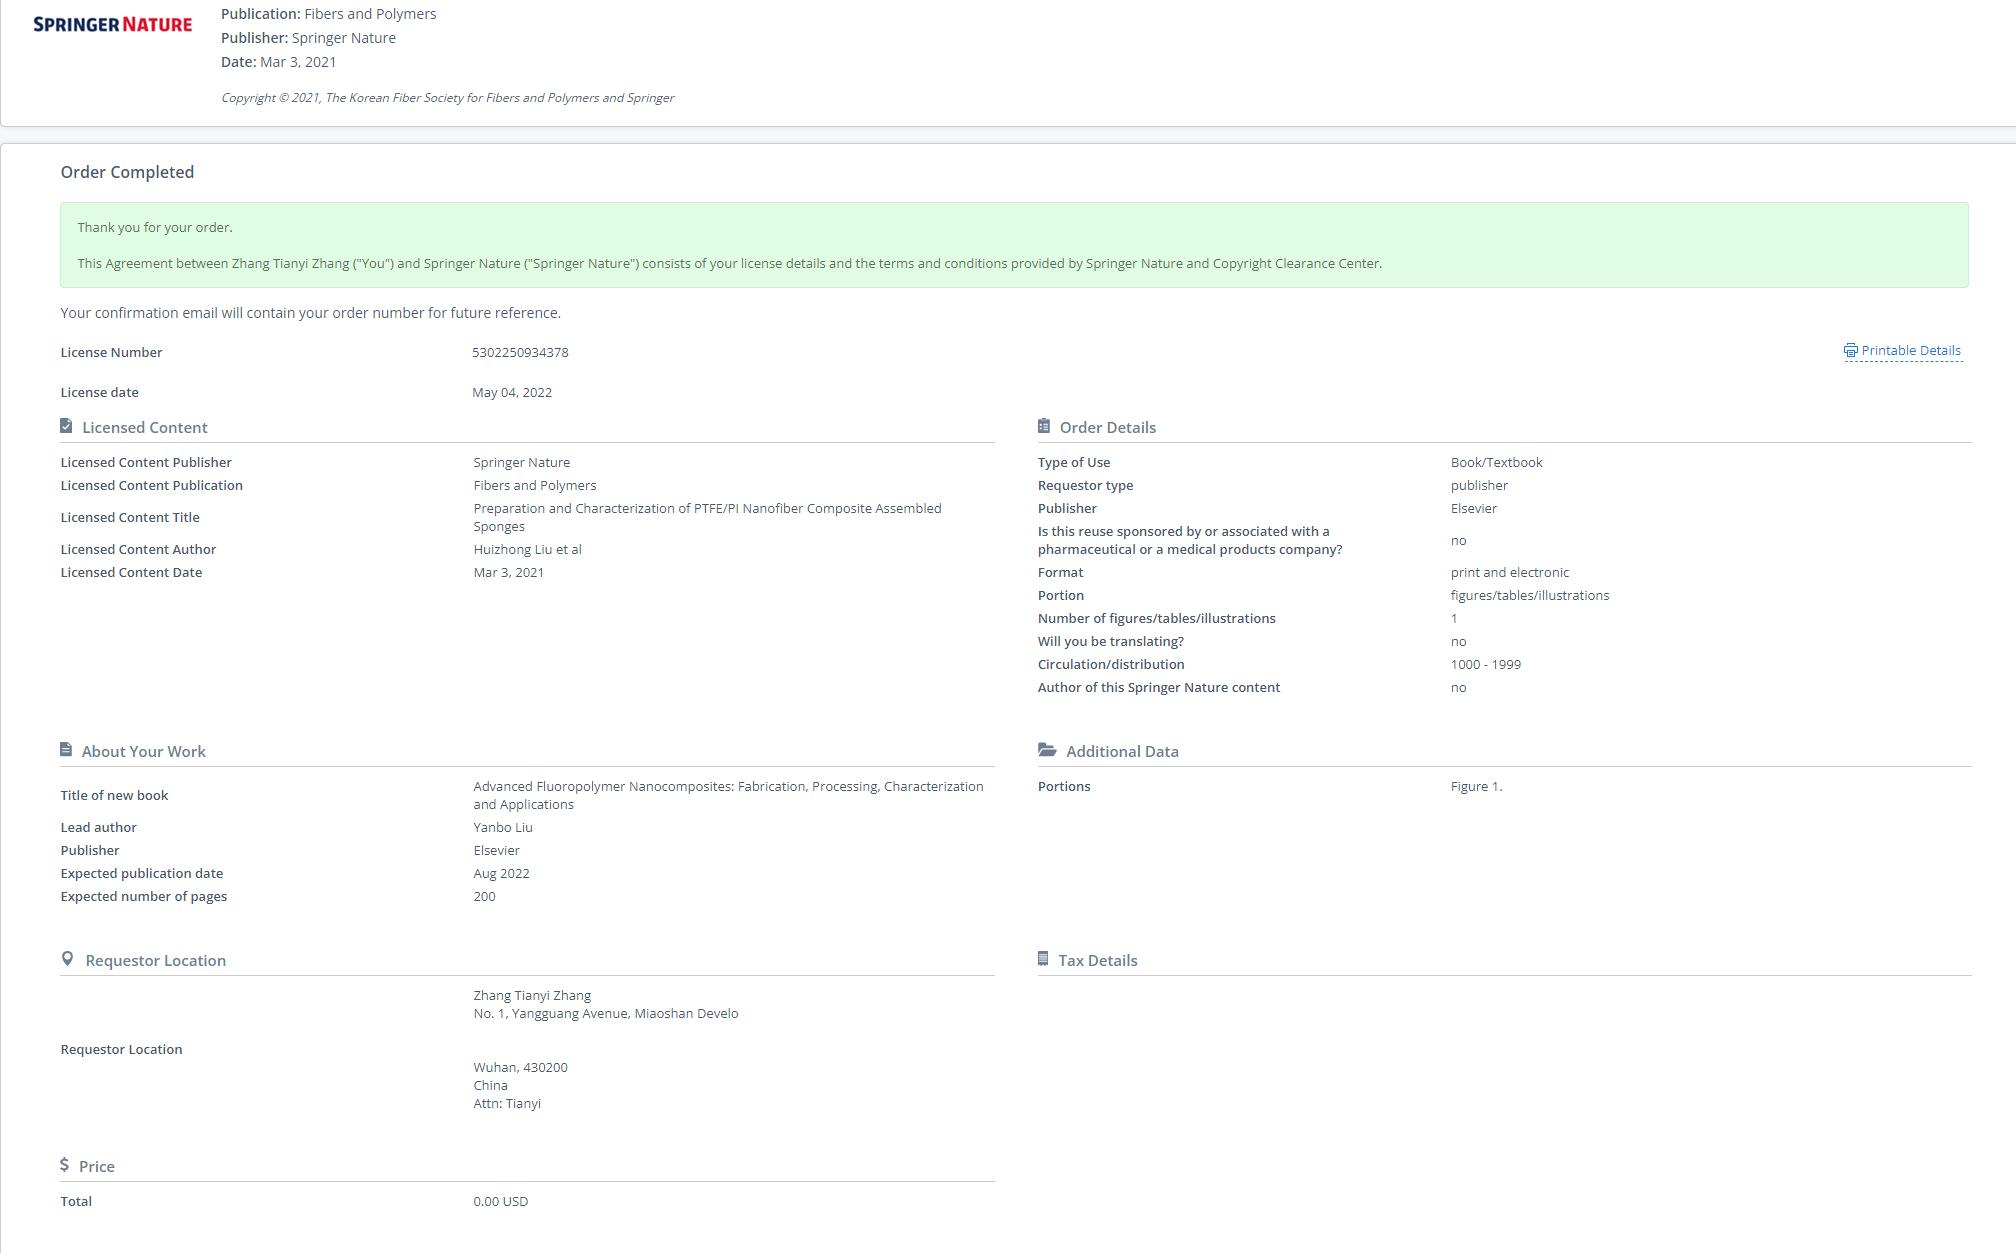Click the Price dollar sign icon
Screen dimensions: 2016x1253
pyautogui.click(x=65, y=1165)
